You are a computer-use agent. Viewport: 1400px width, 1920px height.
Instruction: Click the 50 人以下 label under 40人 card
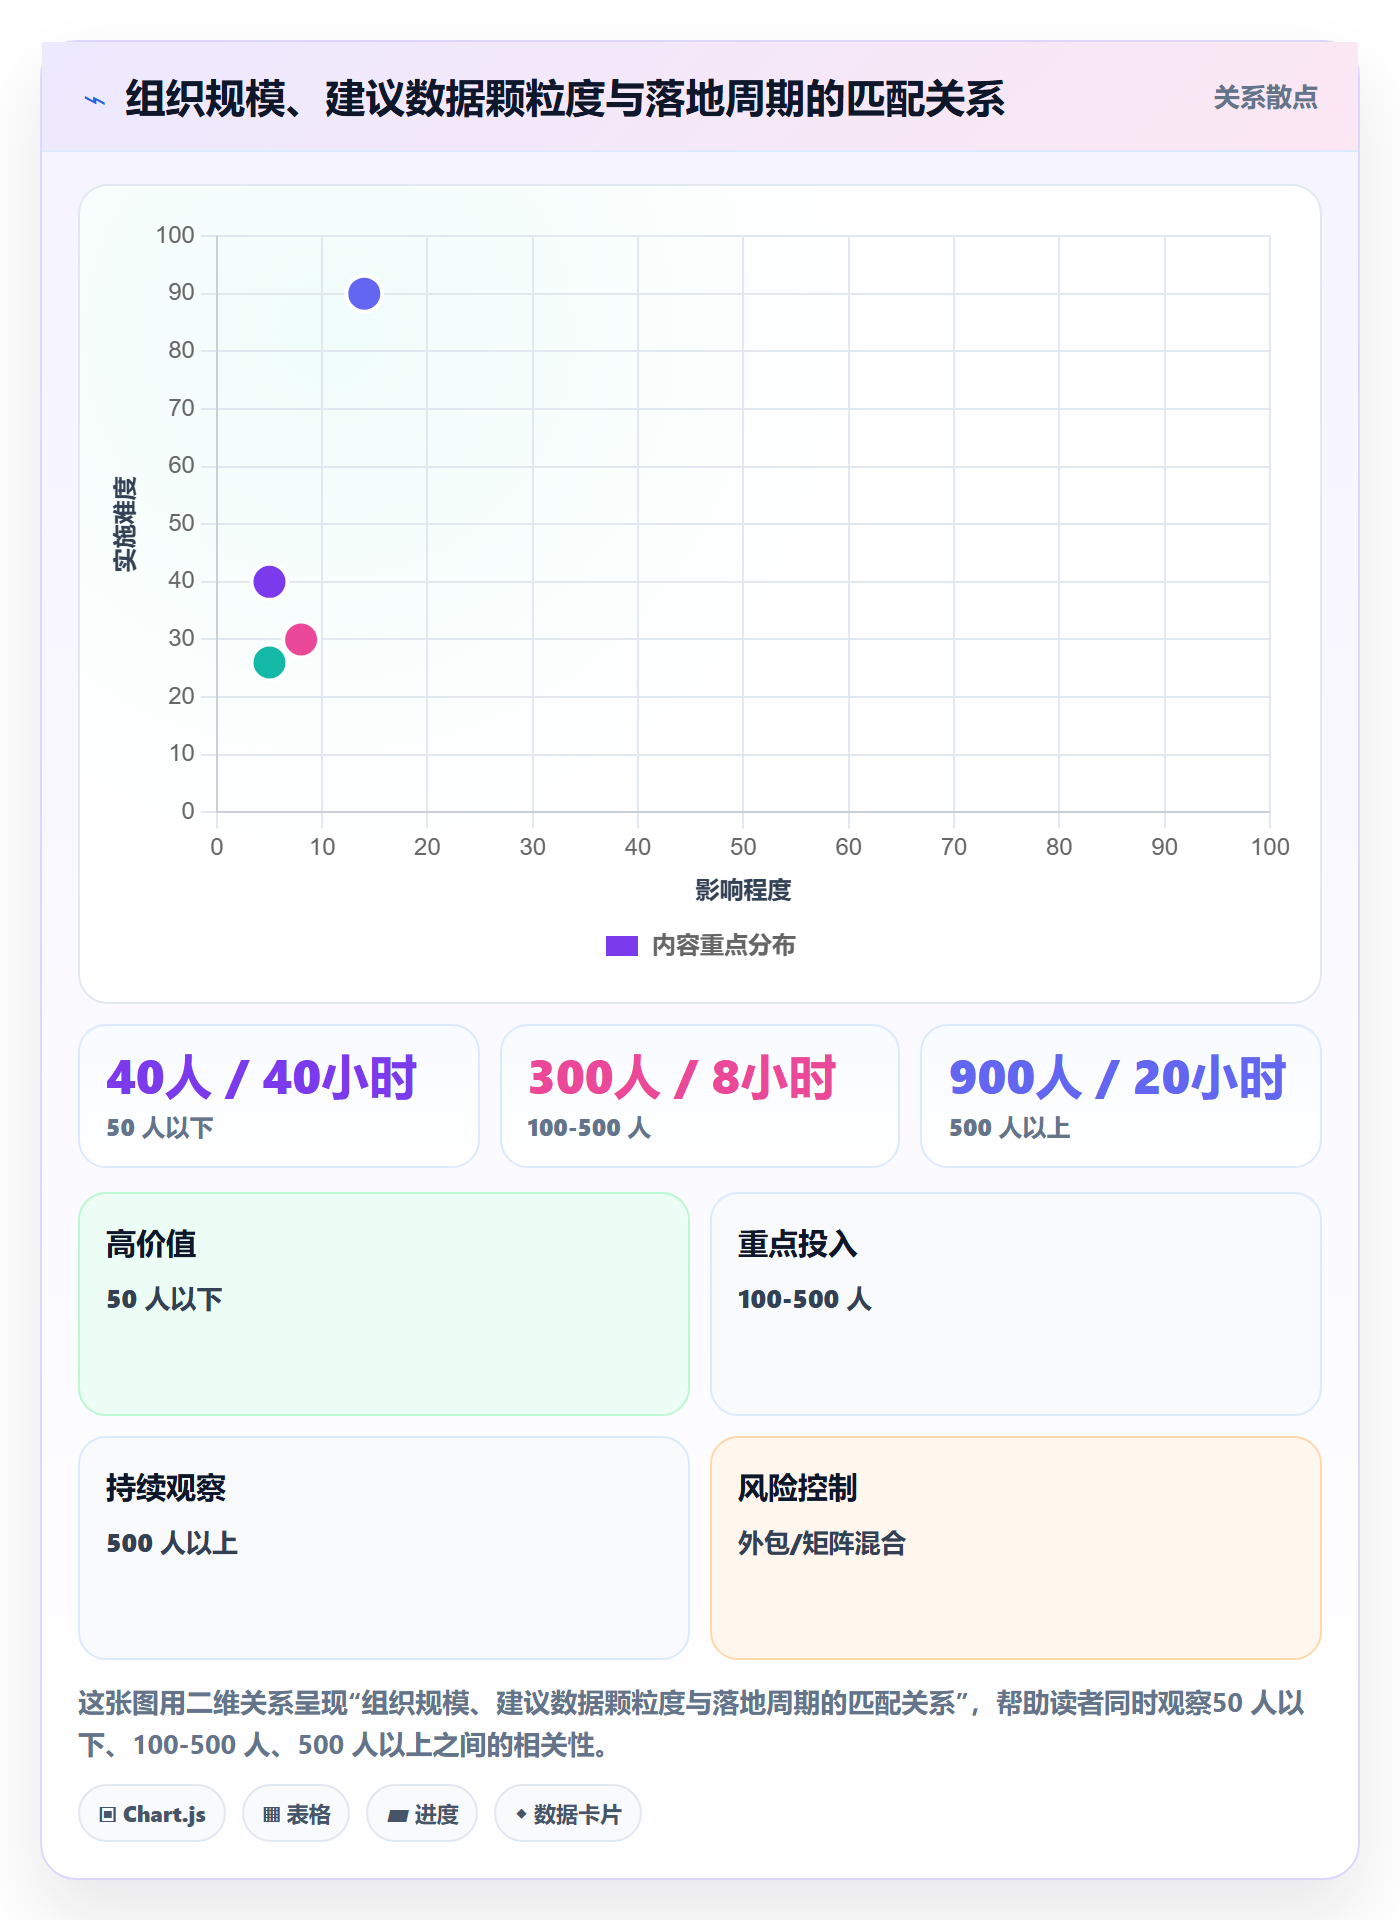pyautogui.click(x=160, y=1128)
